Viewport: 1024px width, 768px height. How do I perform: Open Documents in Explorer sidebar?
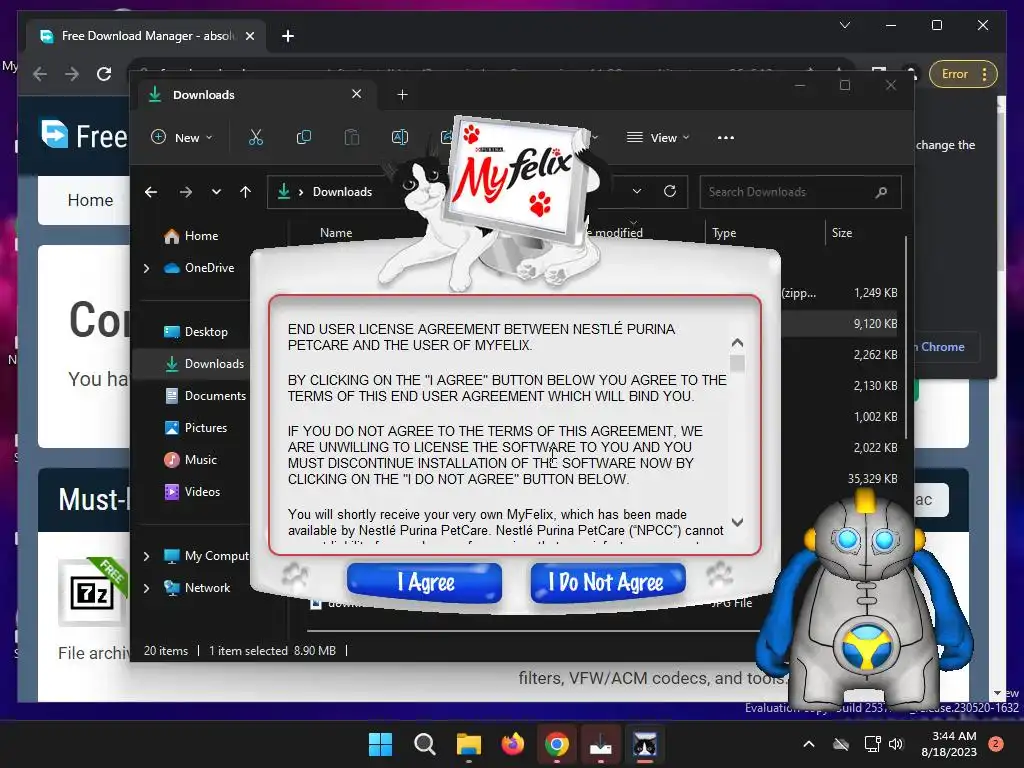[x=205, y=396]
